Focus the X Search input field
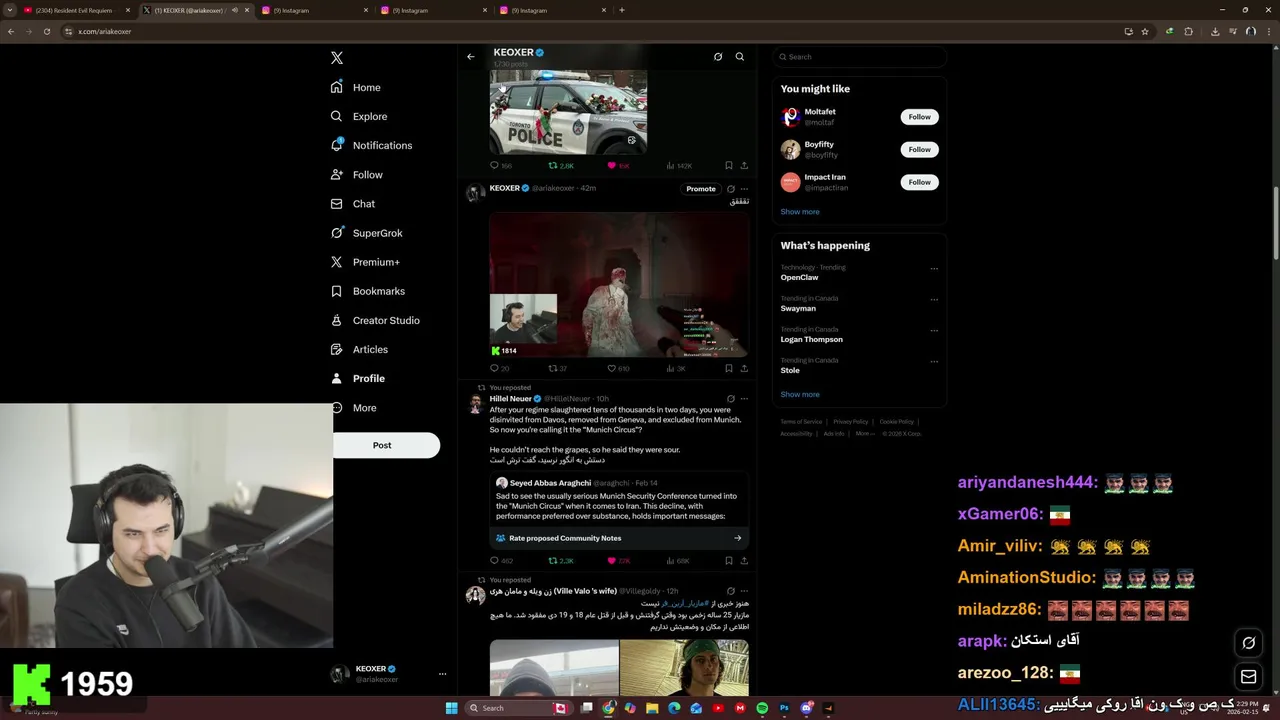This screenshot has height=720, width=1280. point(859,57)
